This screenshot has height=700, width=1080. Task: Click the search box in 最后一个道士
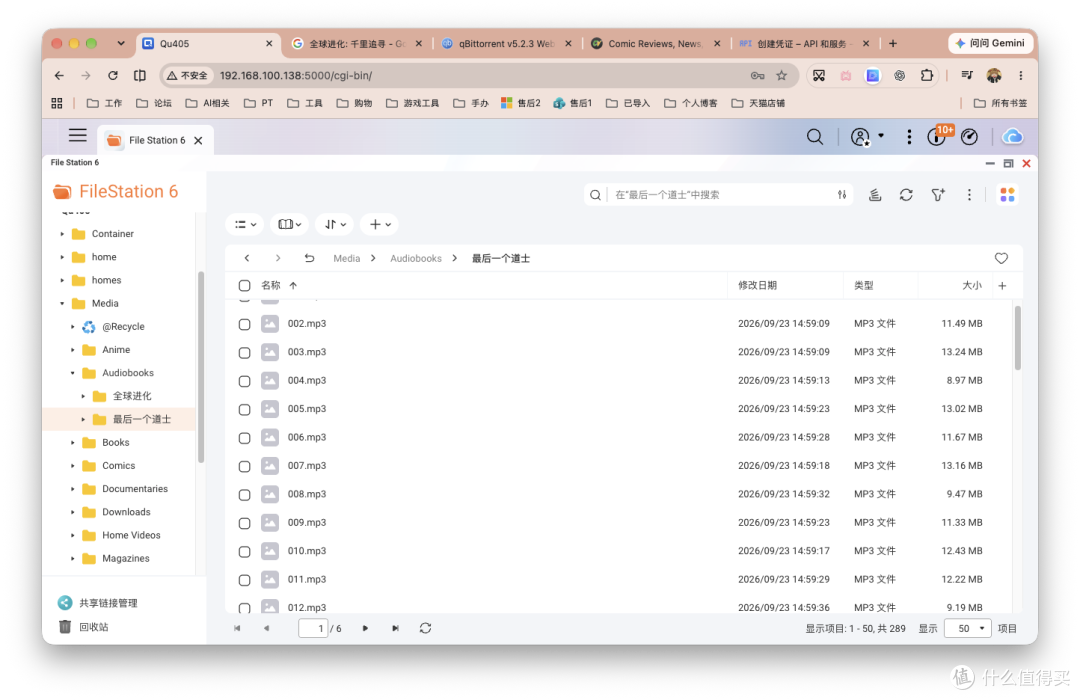[719, 195]
